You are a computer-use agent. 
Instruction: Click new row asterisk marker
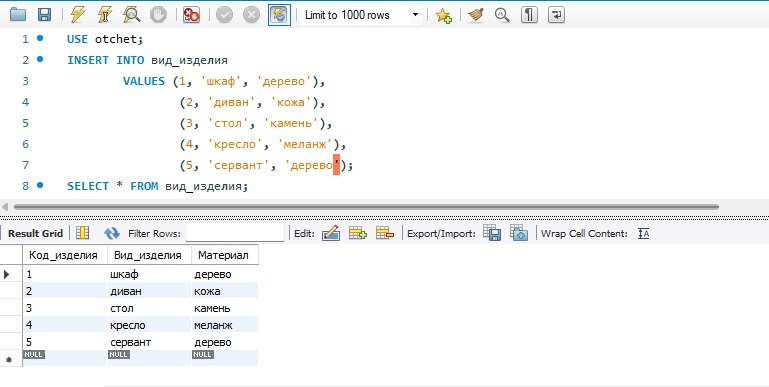[x=8, y=360]
